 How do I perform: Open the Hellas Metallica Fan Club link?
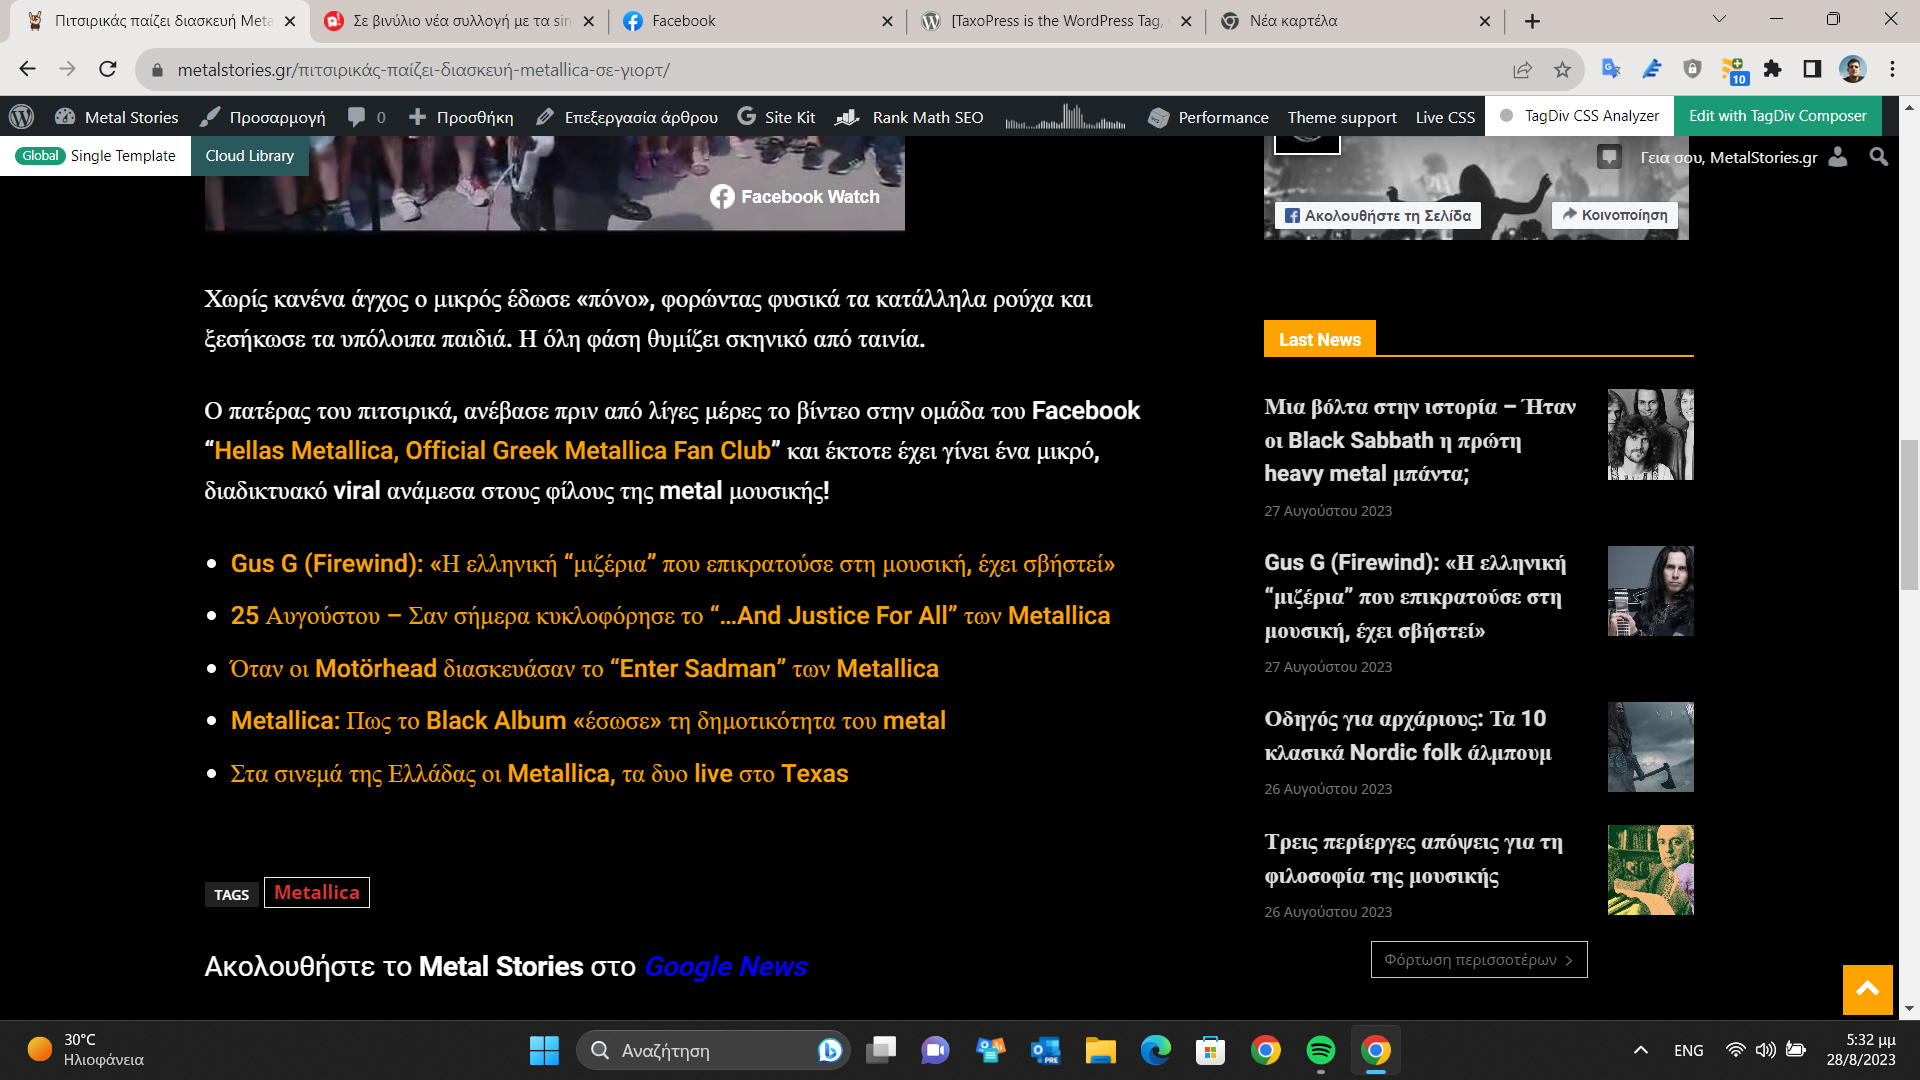pyautogui.click(x=492, y=451)
